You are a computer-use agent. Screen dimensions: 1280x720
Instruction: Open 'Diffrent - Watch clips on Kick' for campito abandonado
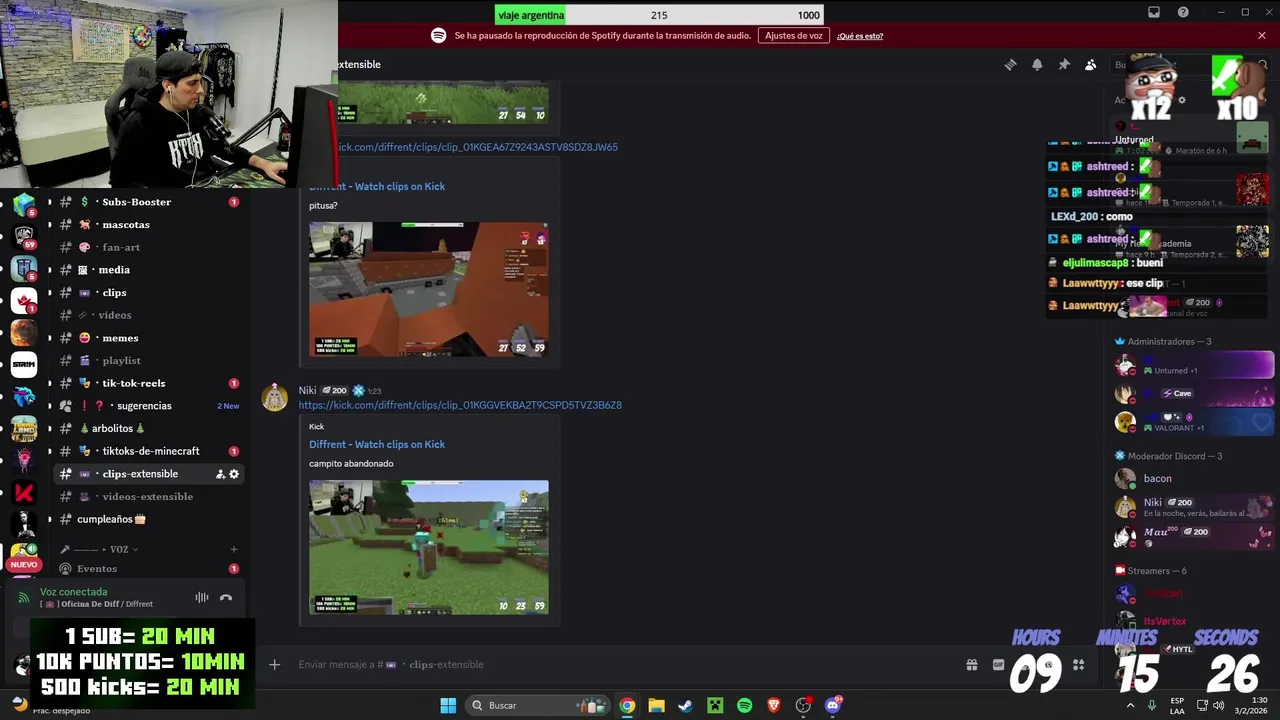click(377, 444)
